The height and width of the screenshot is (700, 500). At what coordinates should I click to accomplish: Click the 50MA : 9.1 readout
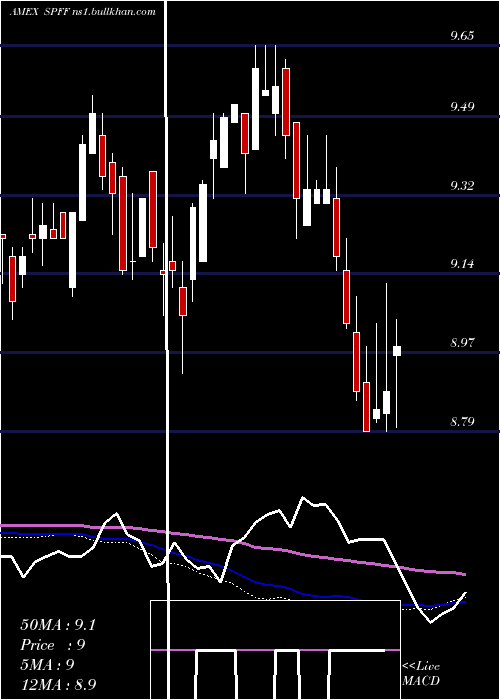point(58,625)
